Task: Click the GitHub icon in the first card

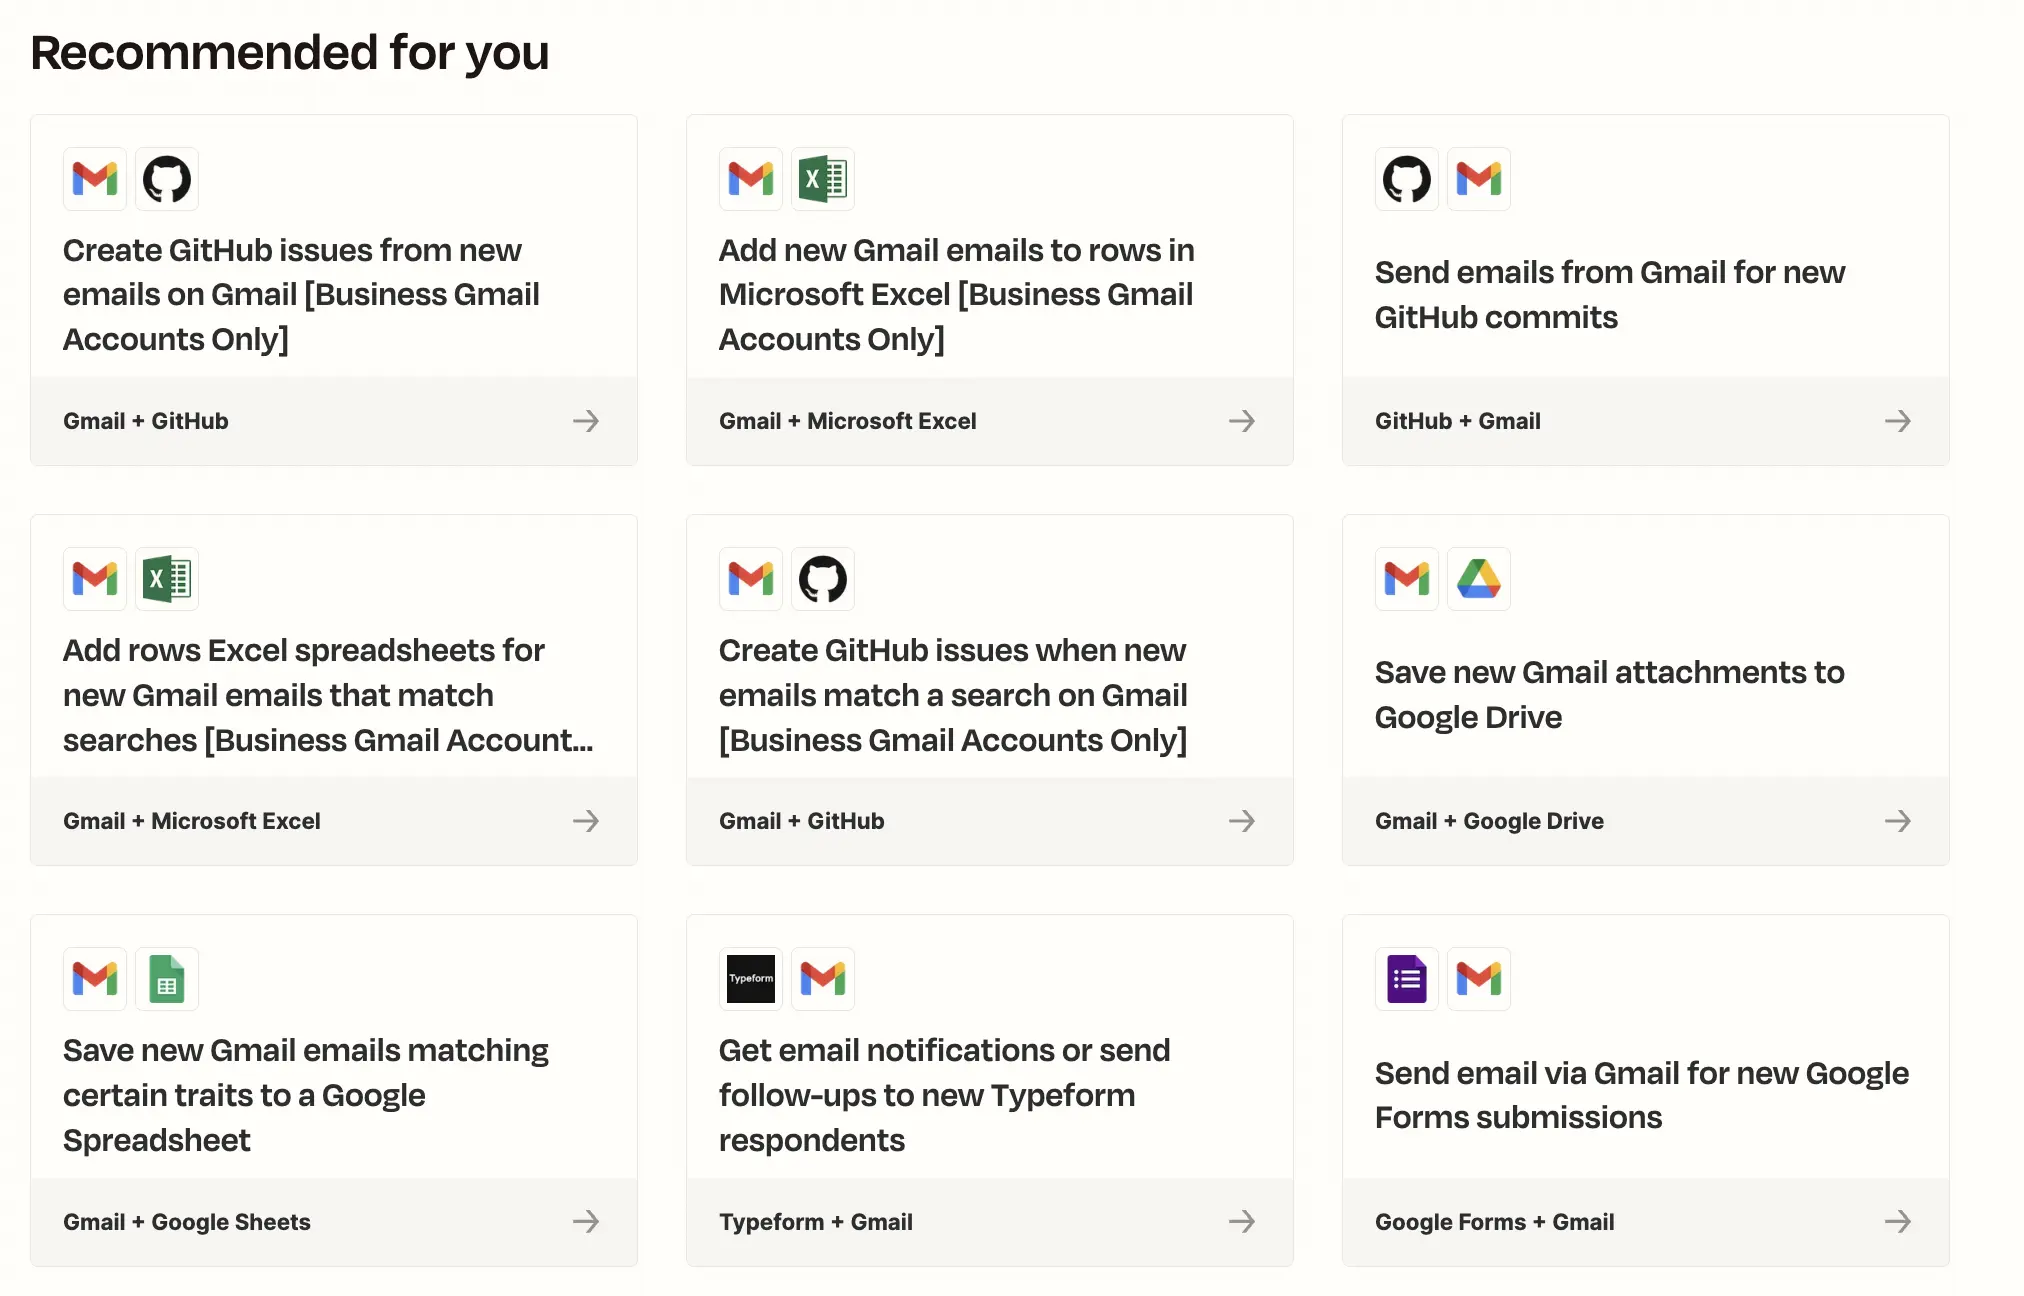Action: (167, 179)
